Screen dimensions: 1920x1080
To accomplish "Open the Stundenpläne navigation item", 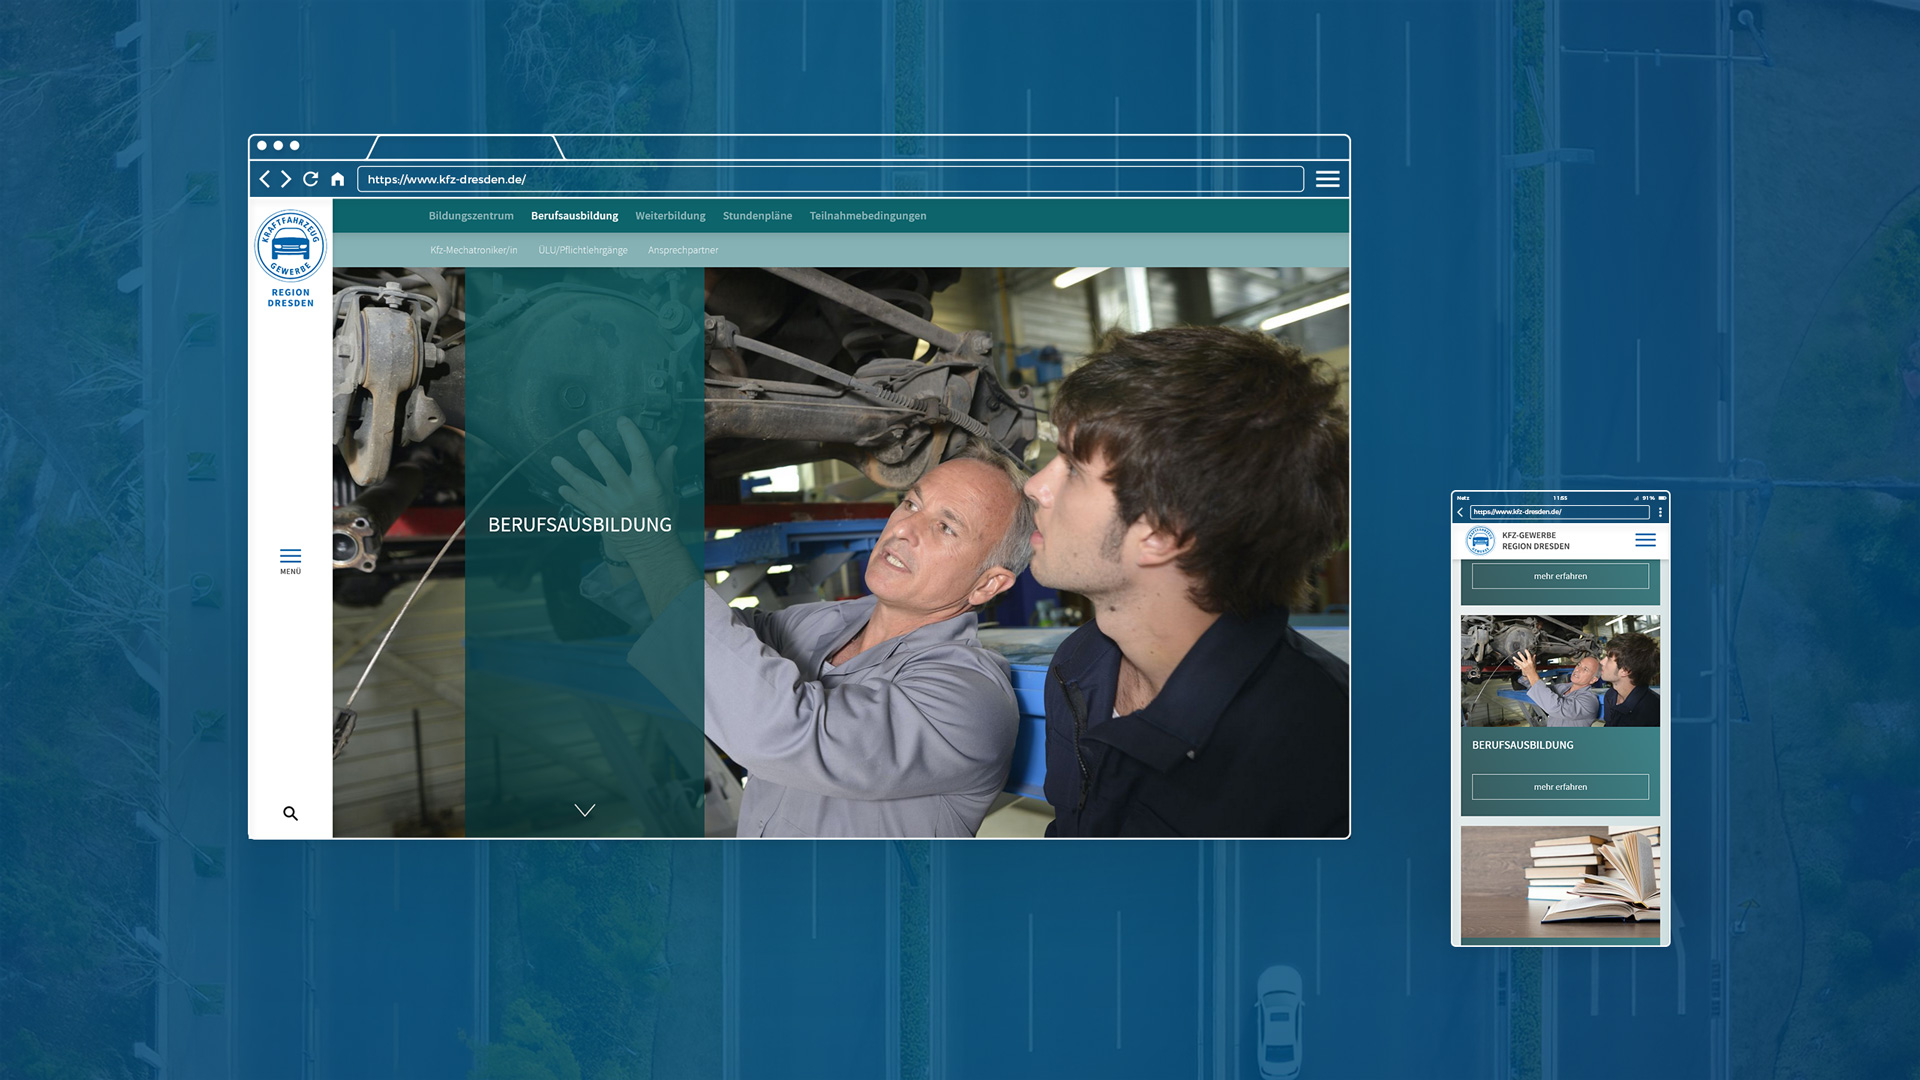I will pyautogui.click(x=757, y=216).
